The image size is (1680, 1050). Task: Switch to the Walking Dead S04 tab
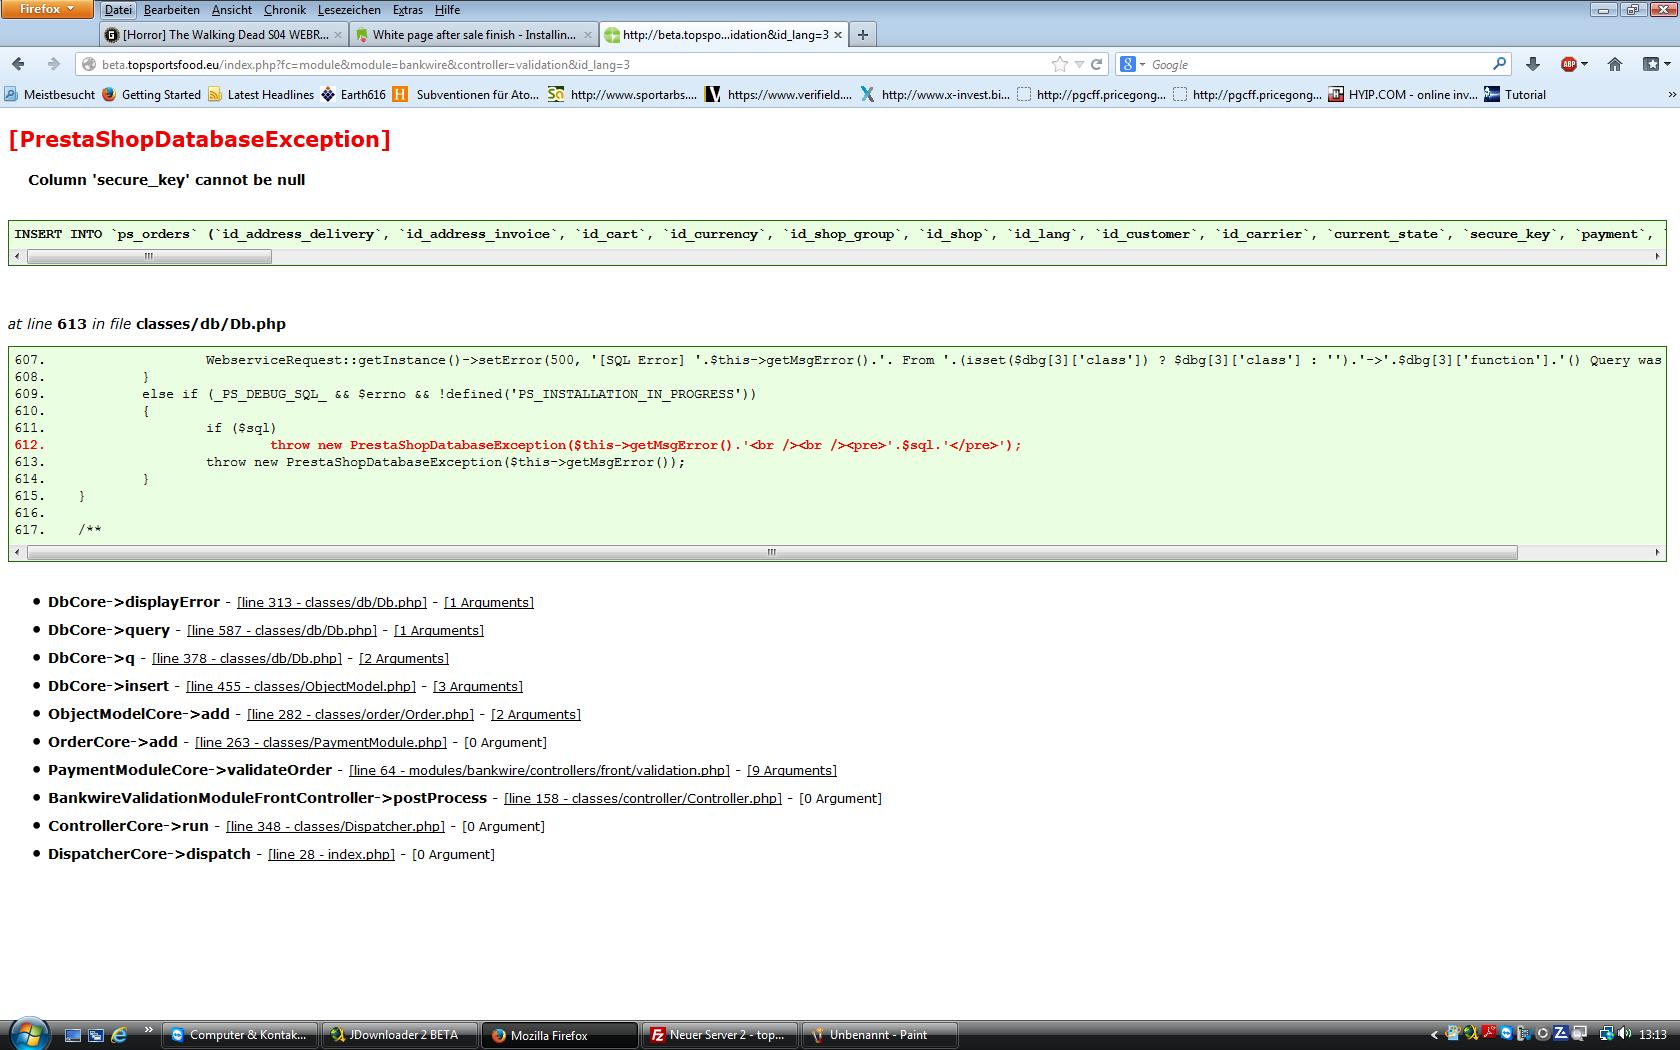[223, 35]
